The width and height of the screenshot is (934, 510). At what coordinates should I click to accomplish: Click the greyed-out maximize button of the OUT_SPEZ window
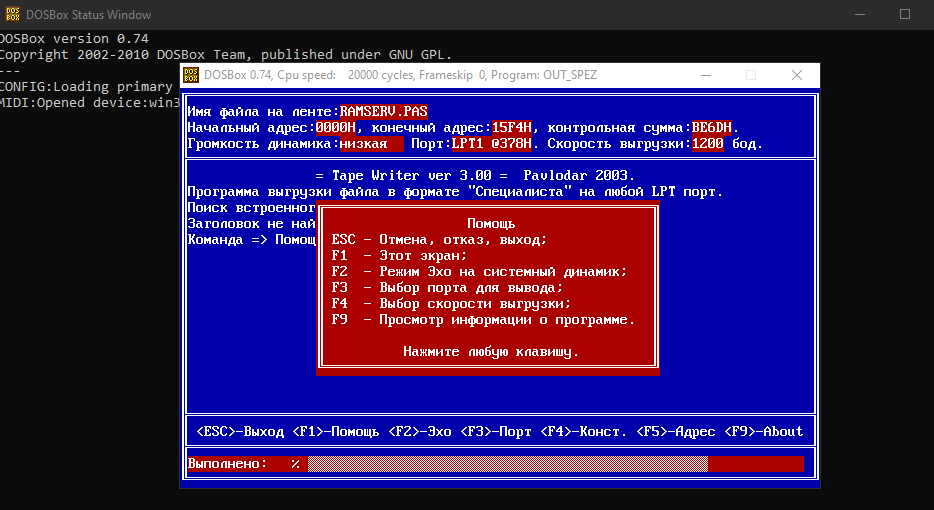click(x=751, y=75)
